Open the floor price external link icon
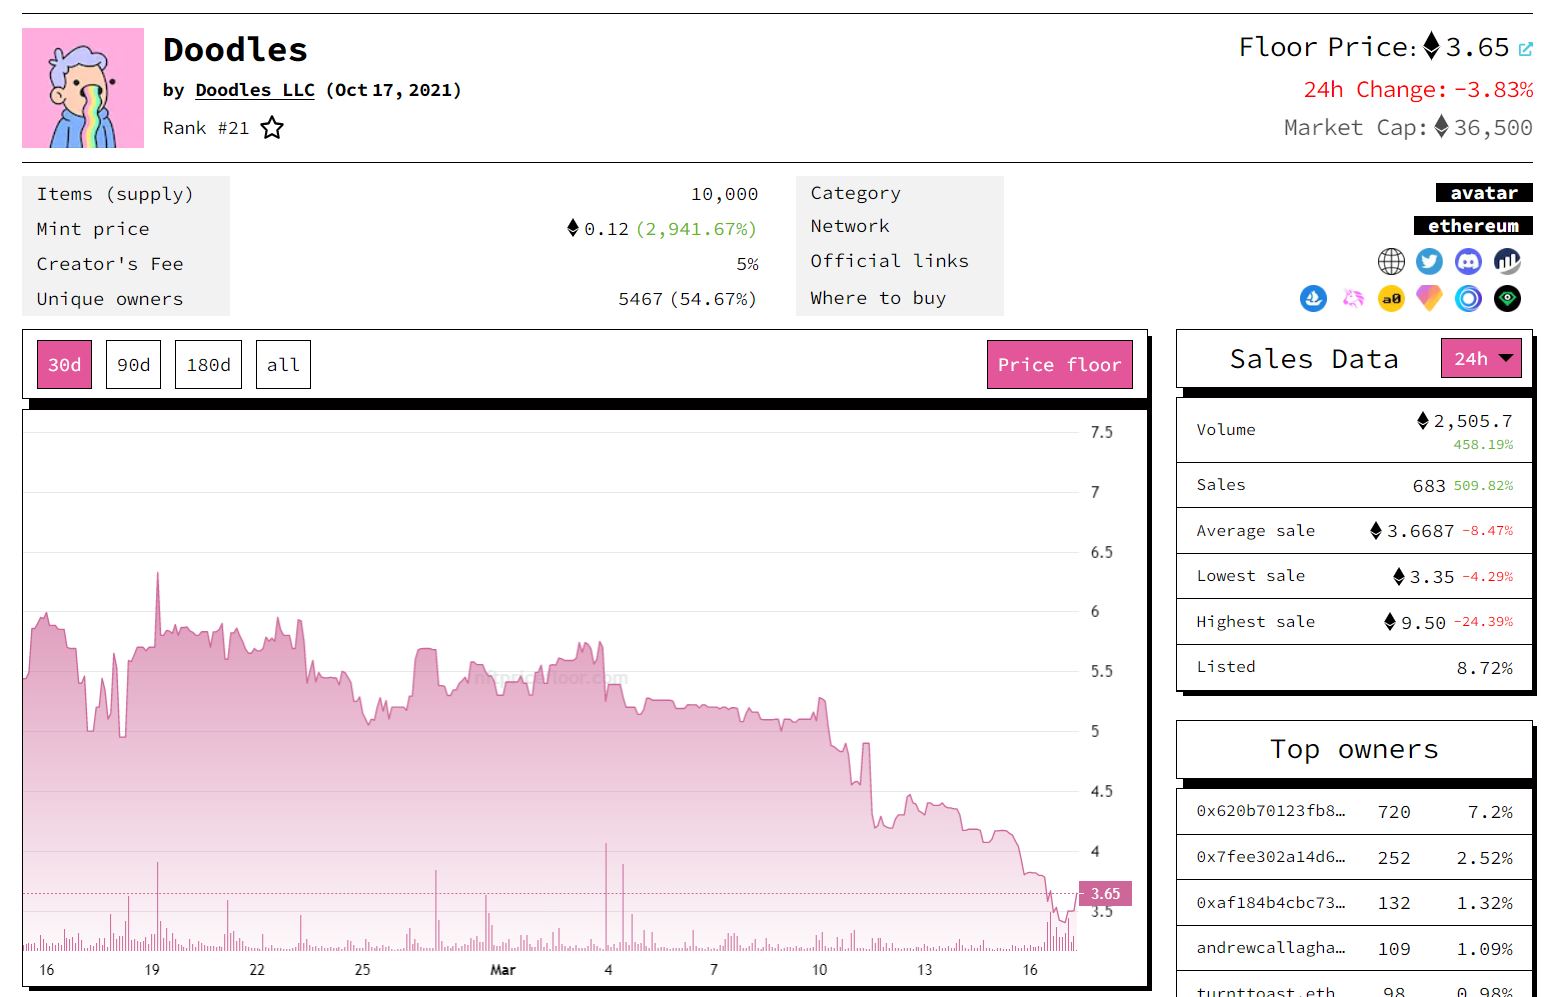Image resolution: width=1564 pixels, height=997 pixels. point(1525,49)
